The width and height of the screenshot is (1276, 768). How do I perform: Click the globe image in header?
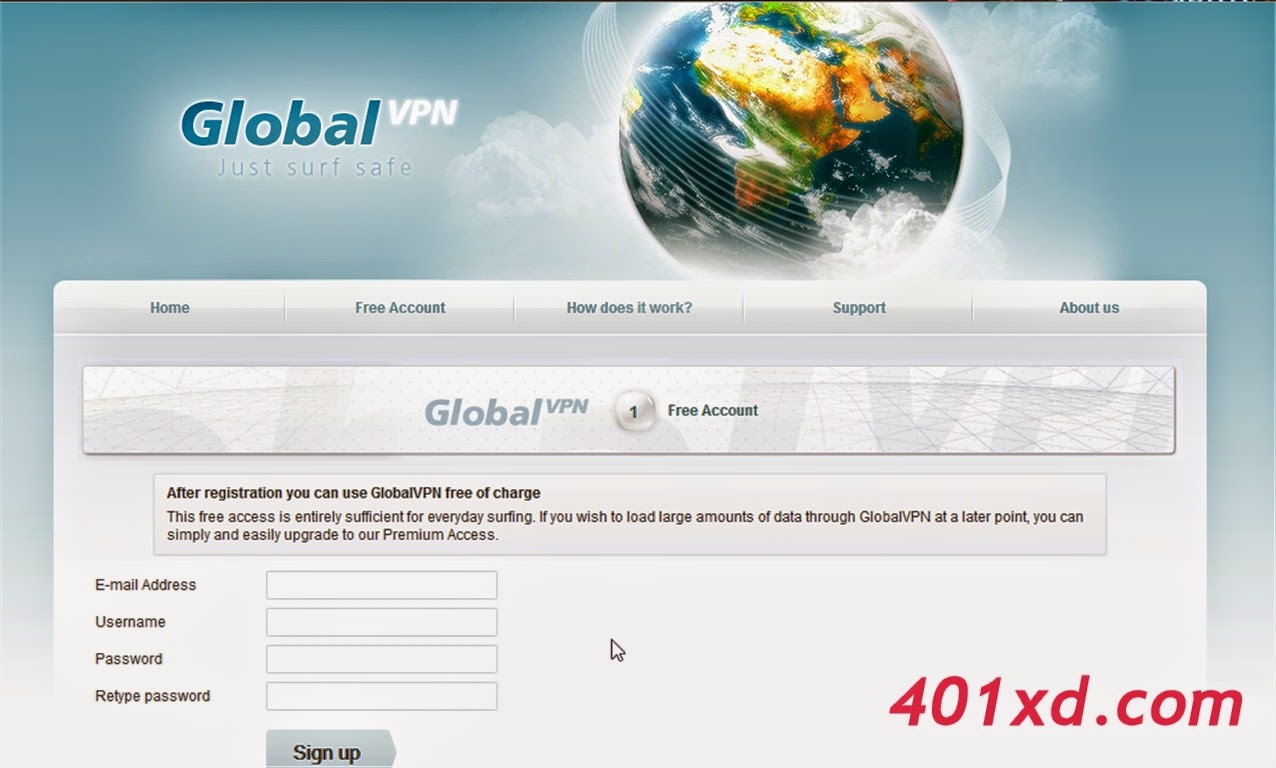[791, 137]
